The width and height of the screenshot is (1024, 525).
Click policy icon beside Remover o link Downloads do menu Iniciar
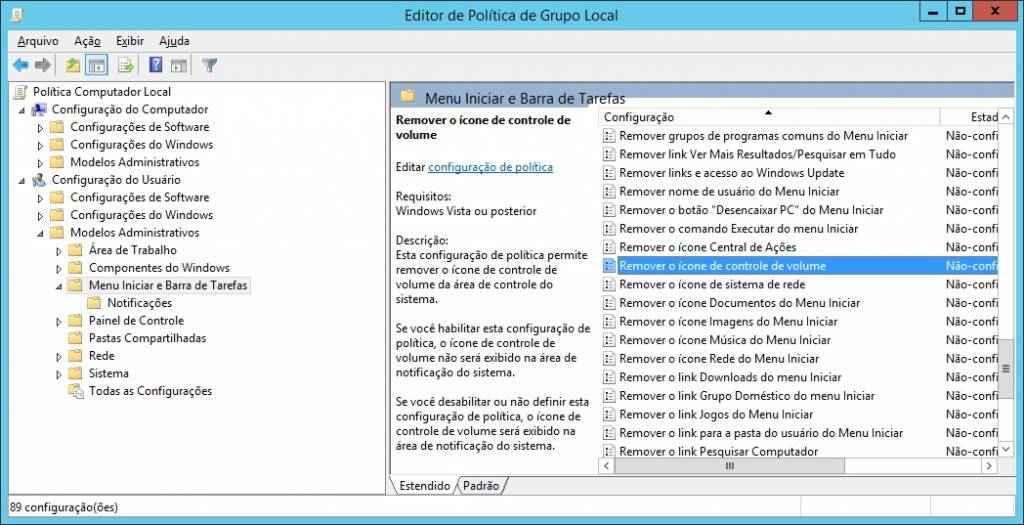(x=609, y=377)
